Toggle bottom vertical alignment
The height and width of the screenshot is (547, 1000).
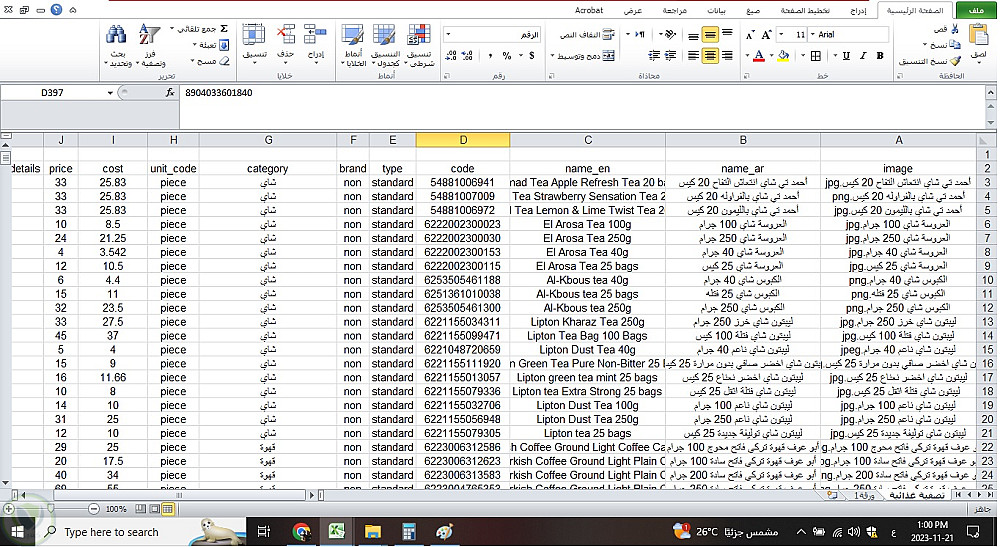click(x=693, y=36)
